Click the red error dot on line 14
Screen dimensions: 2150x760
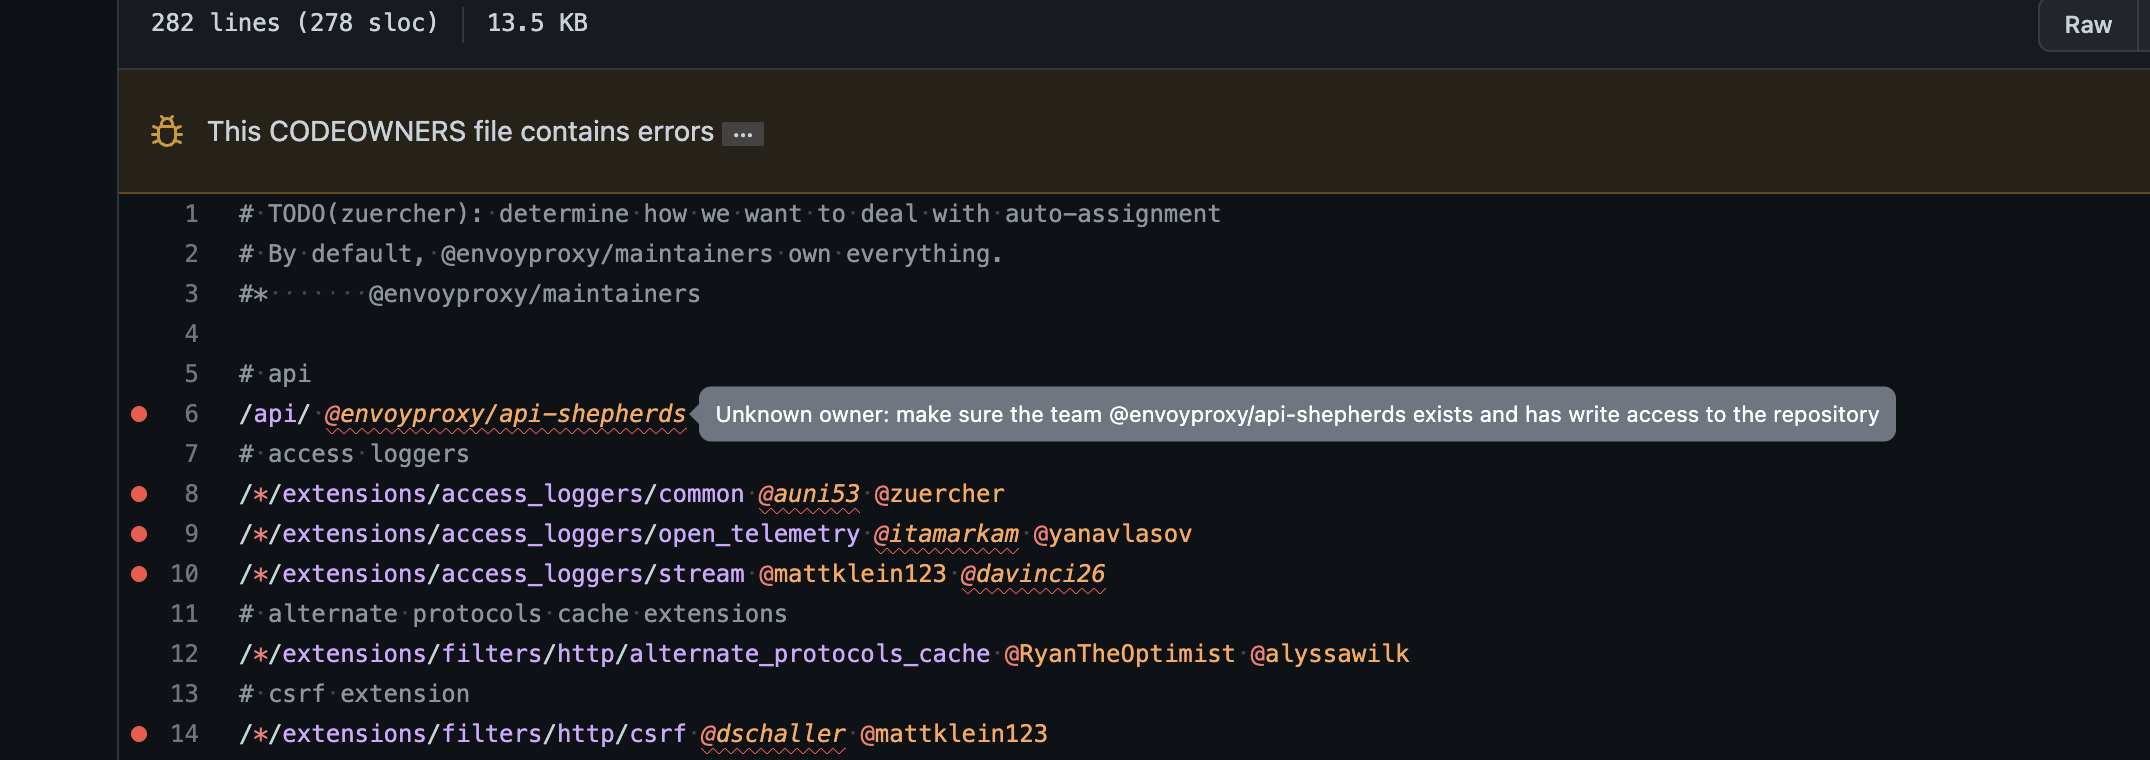pos(141,733)
